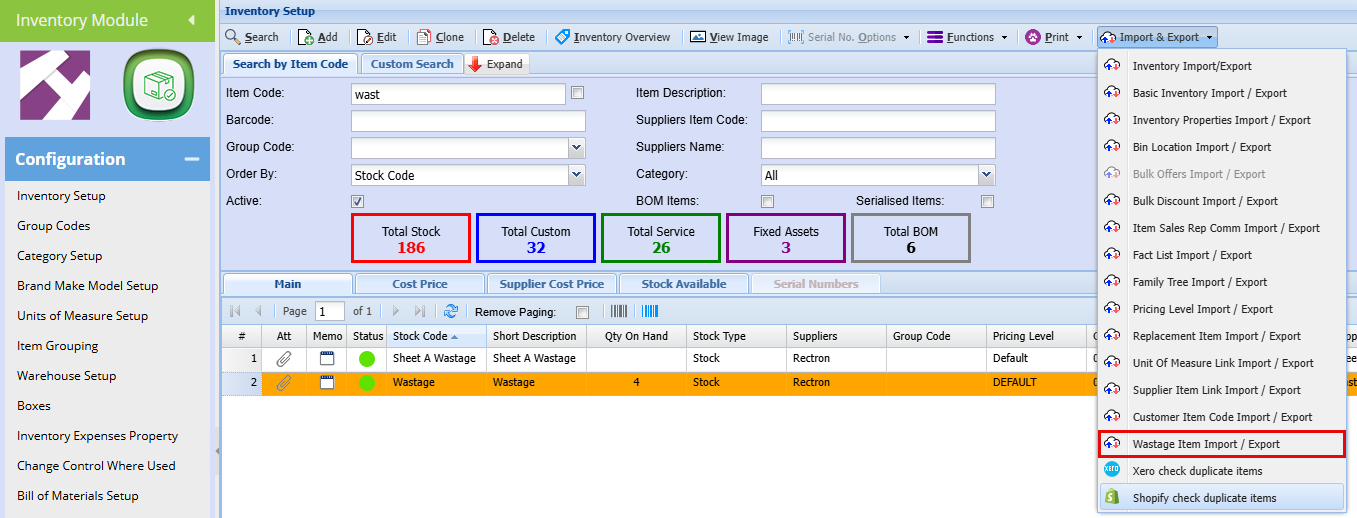Open Units of Measure Setup in sidebar
1357x518 pixels.
82,316
